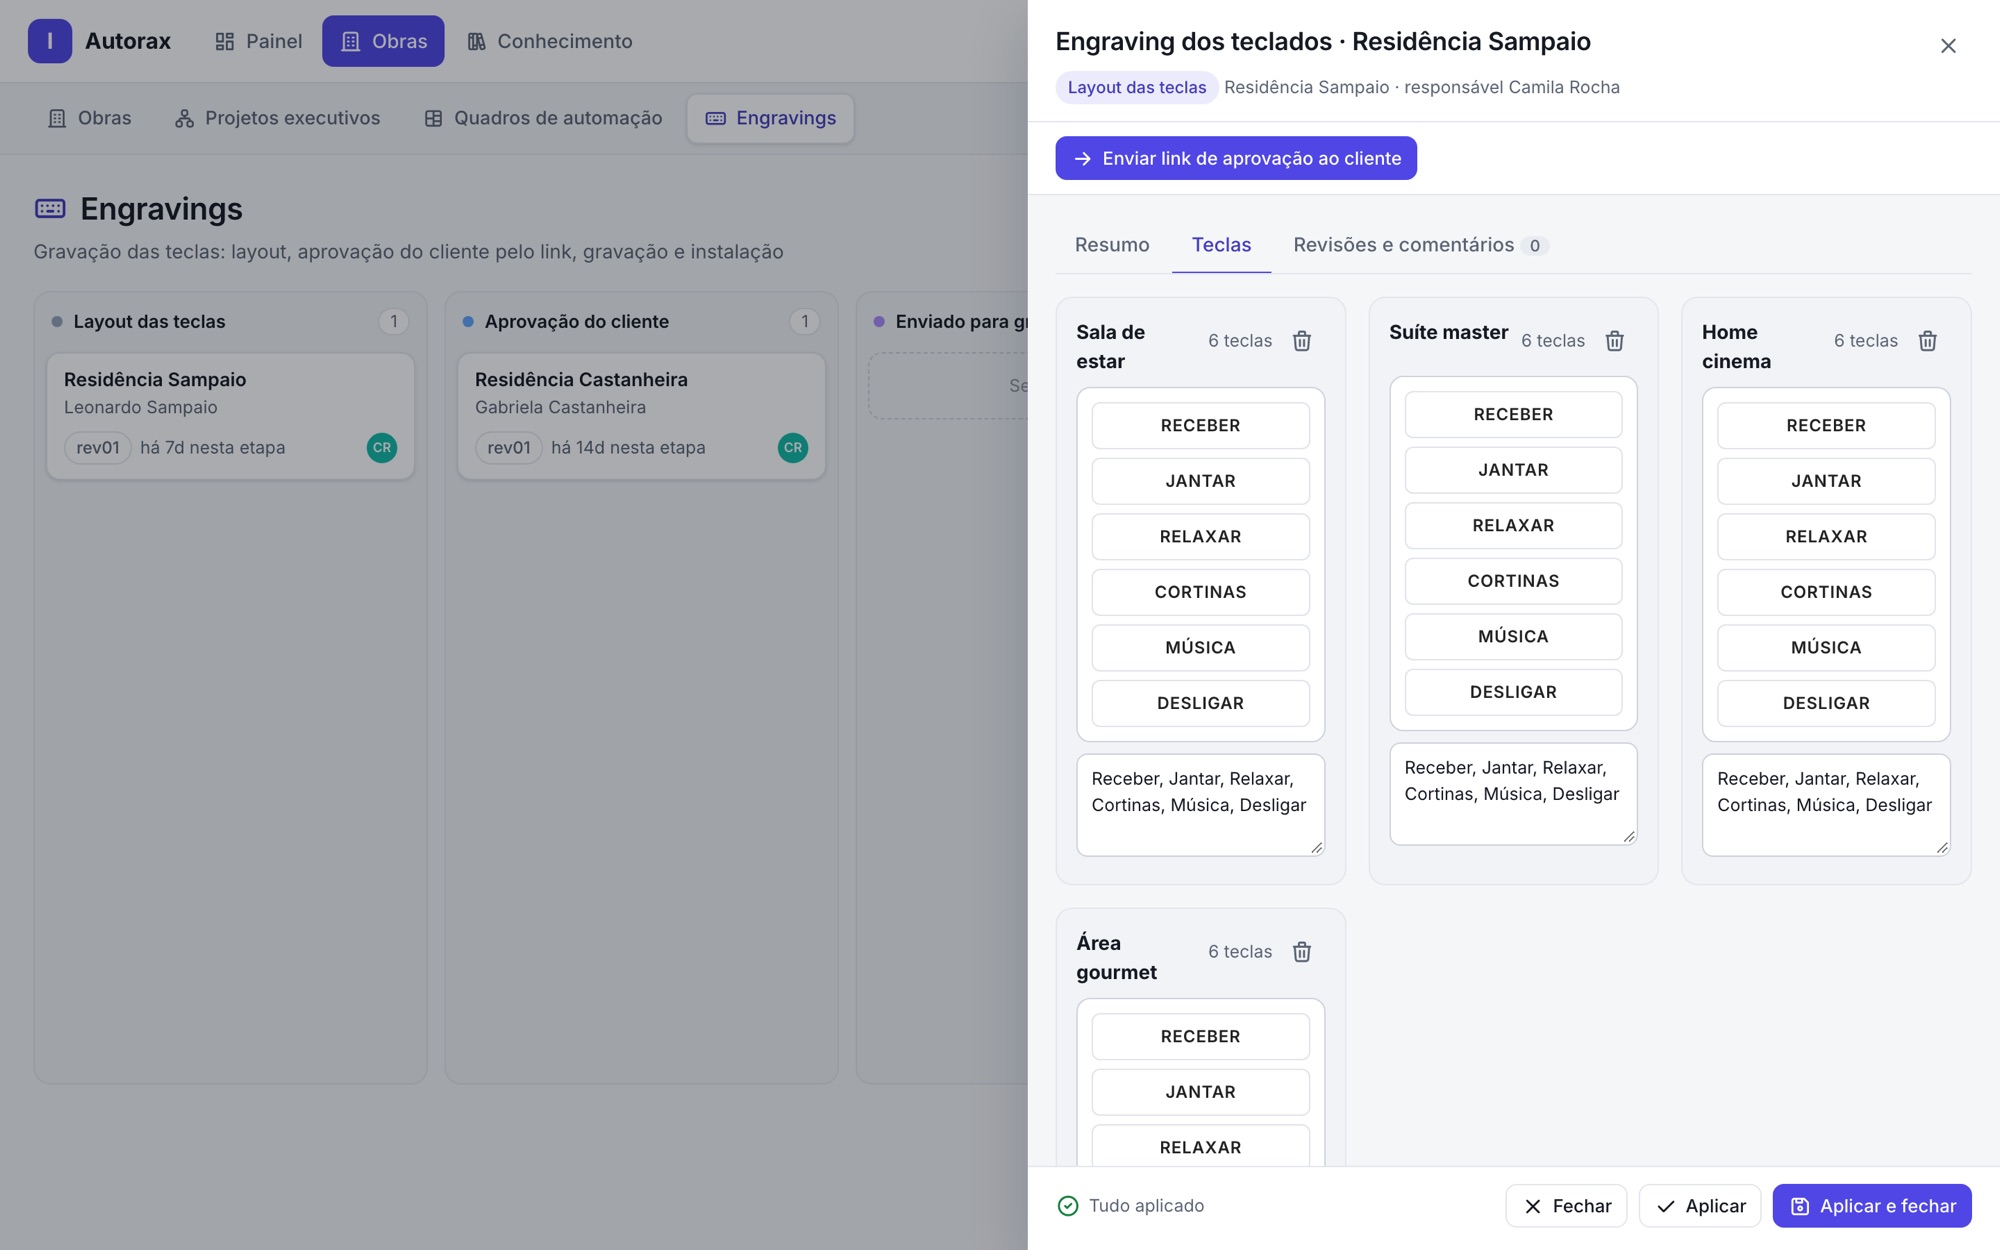Edit Home cinema key list textarea
The width and height of the screenshot is (2000, 1250).
[x=1826, y=805]
